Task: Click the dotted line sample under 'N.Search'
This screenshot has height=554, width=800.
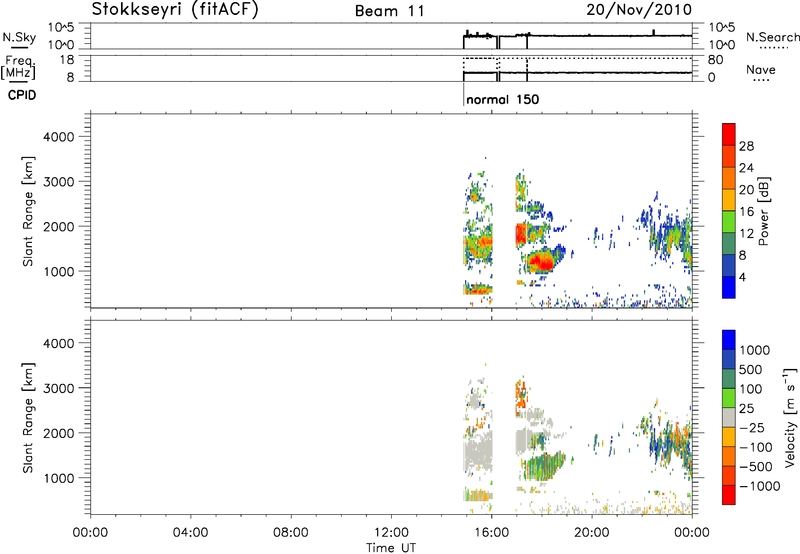Action: [x=773, y=48]
